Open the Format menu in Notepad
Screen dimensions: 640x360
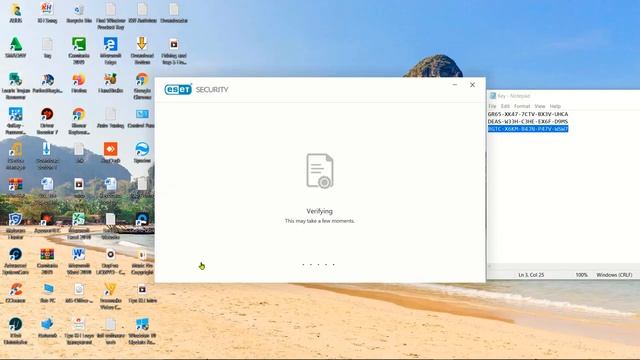522,106
